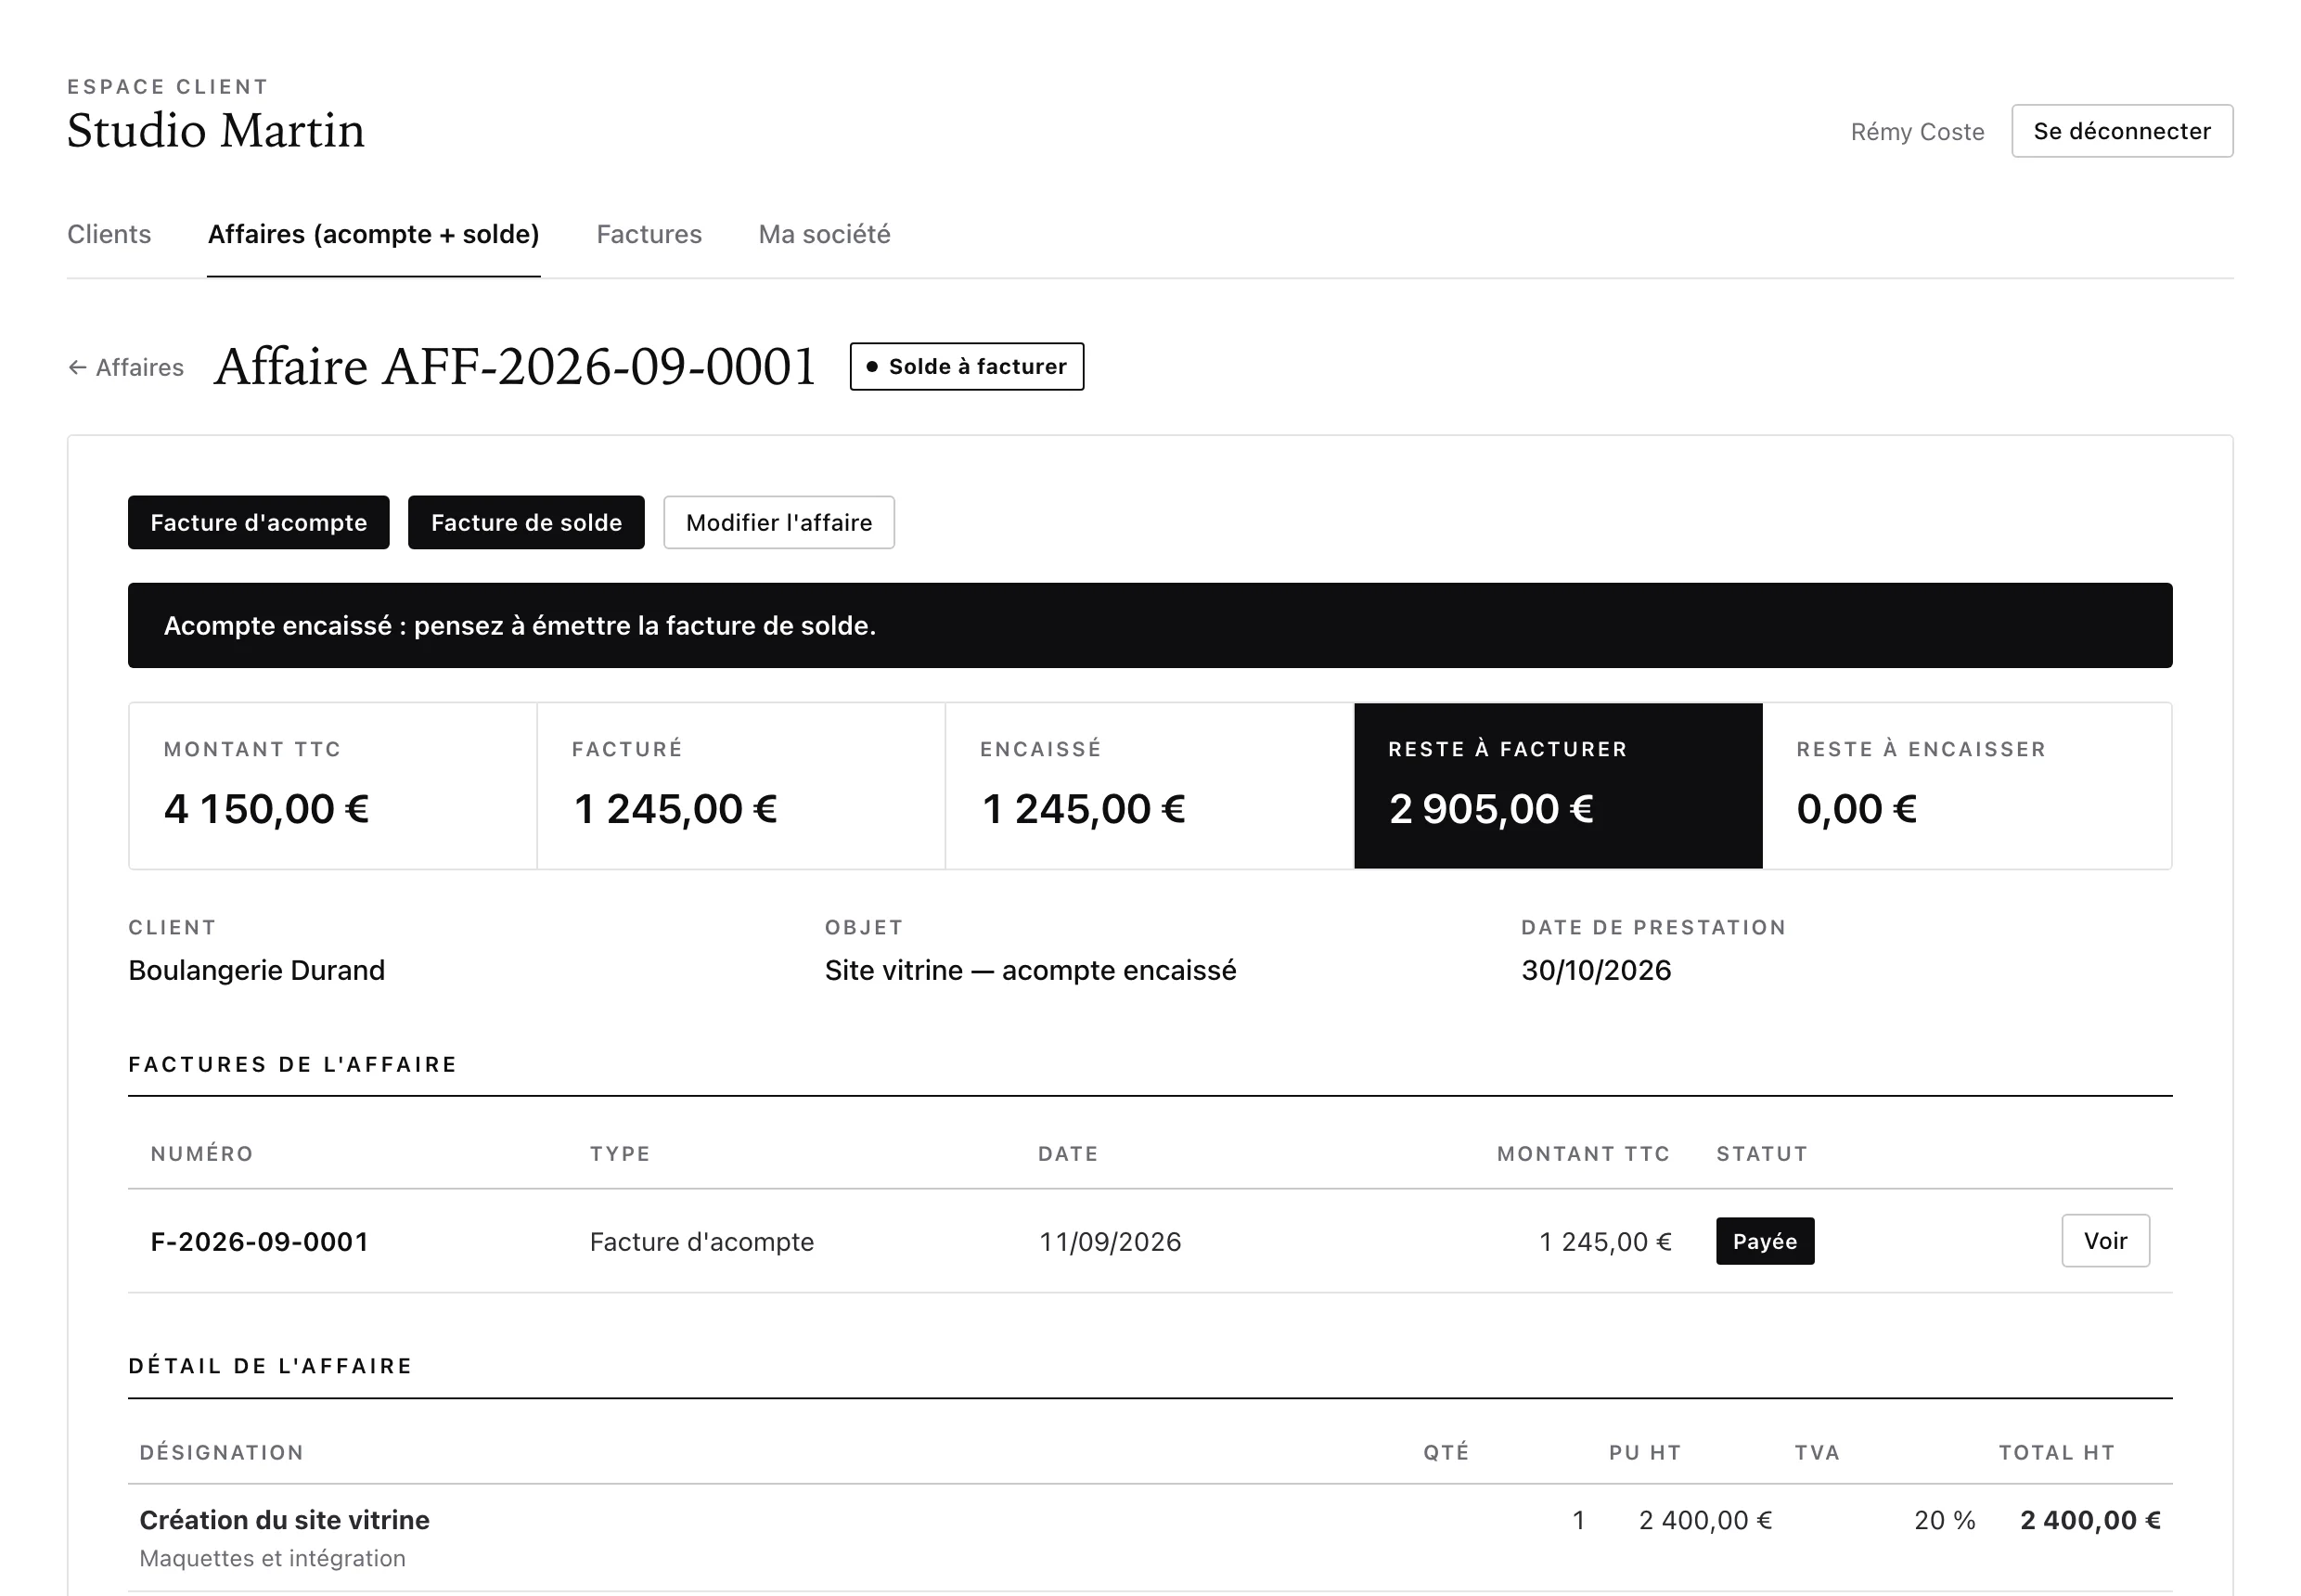Select the Reste à facturer 2 905,00 € card

1557,785
